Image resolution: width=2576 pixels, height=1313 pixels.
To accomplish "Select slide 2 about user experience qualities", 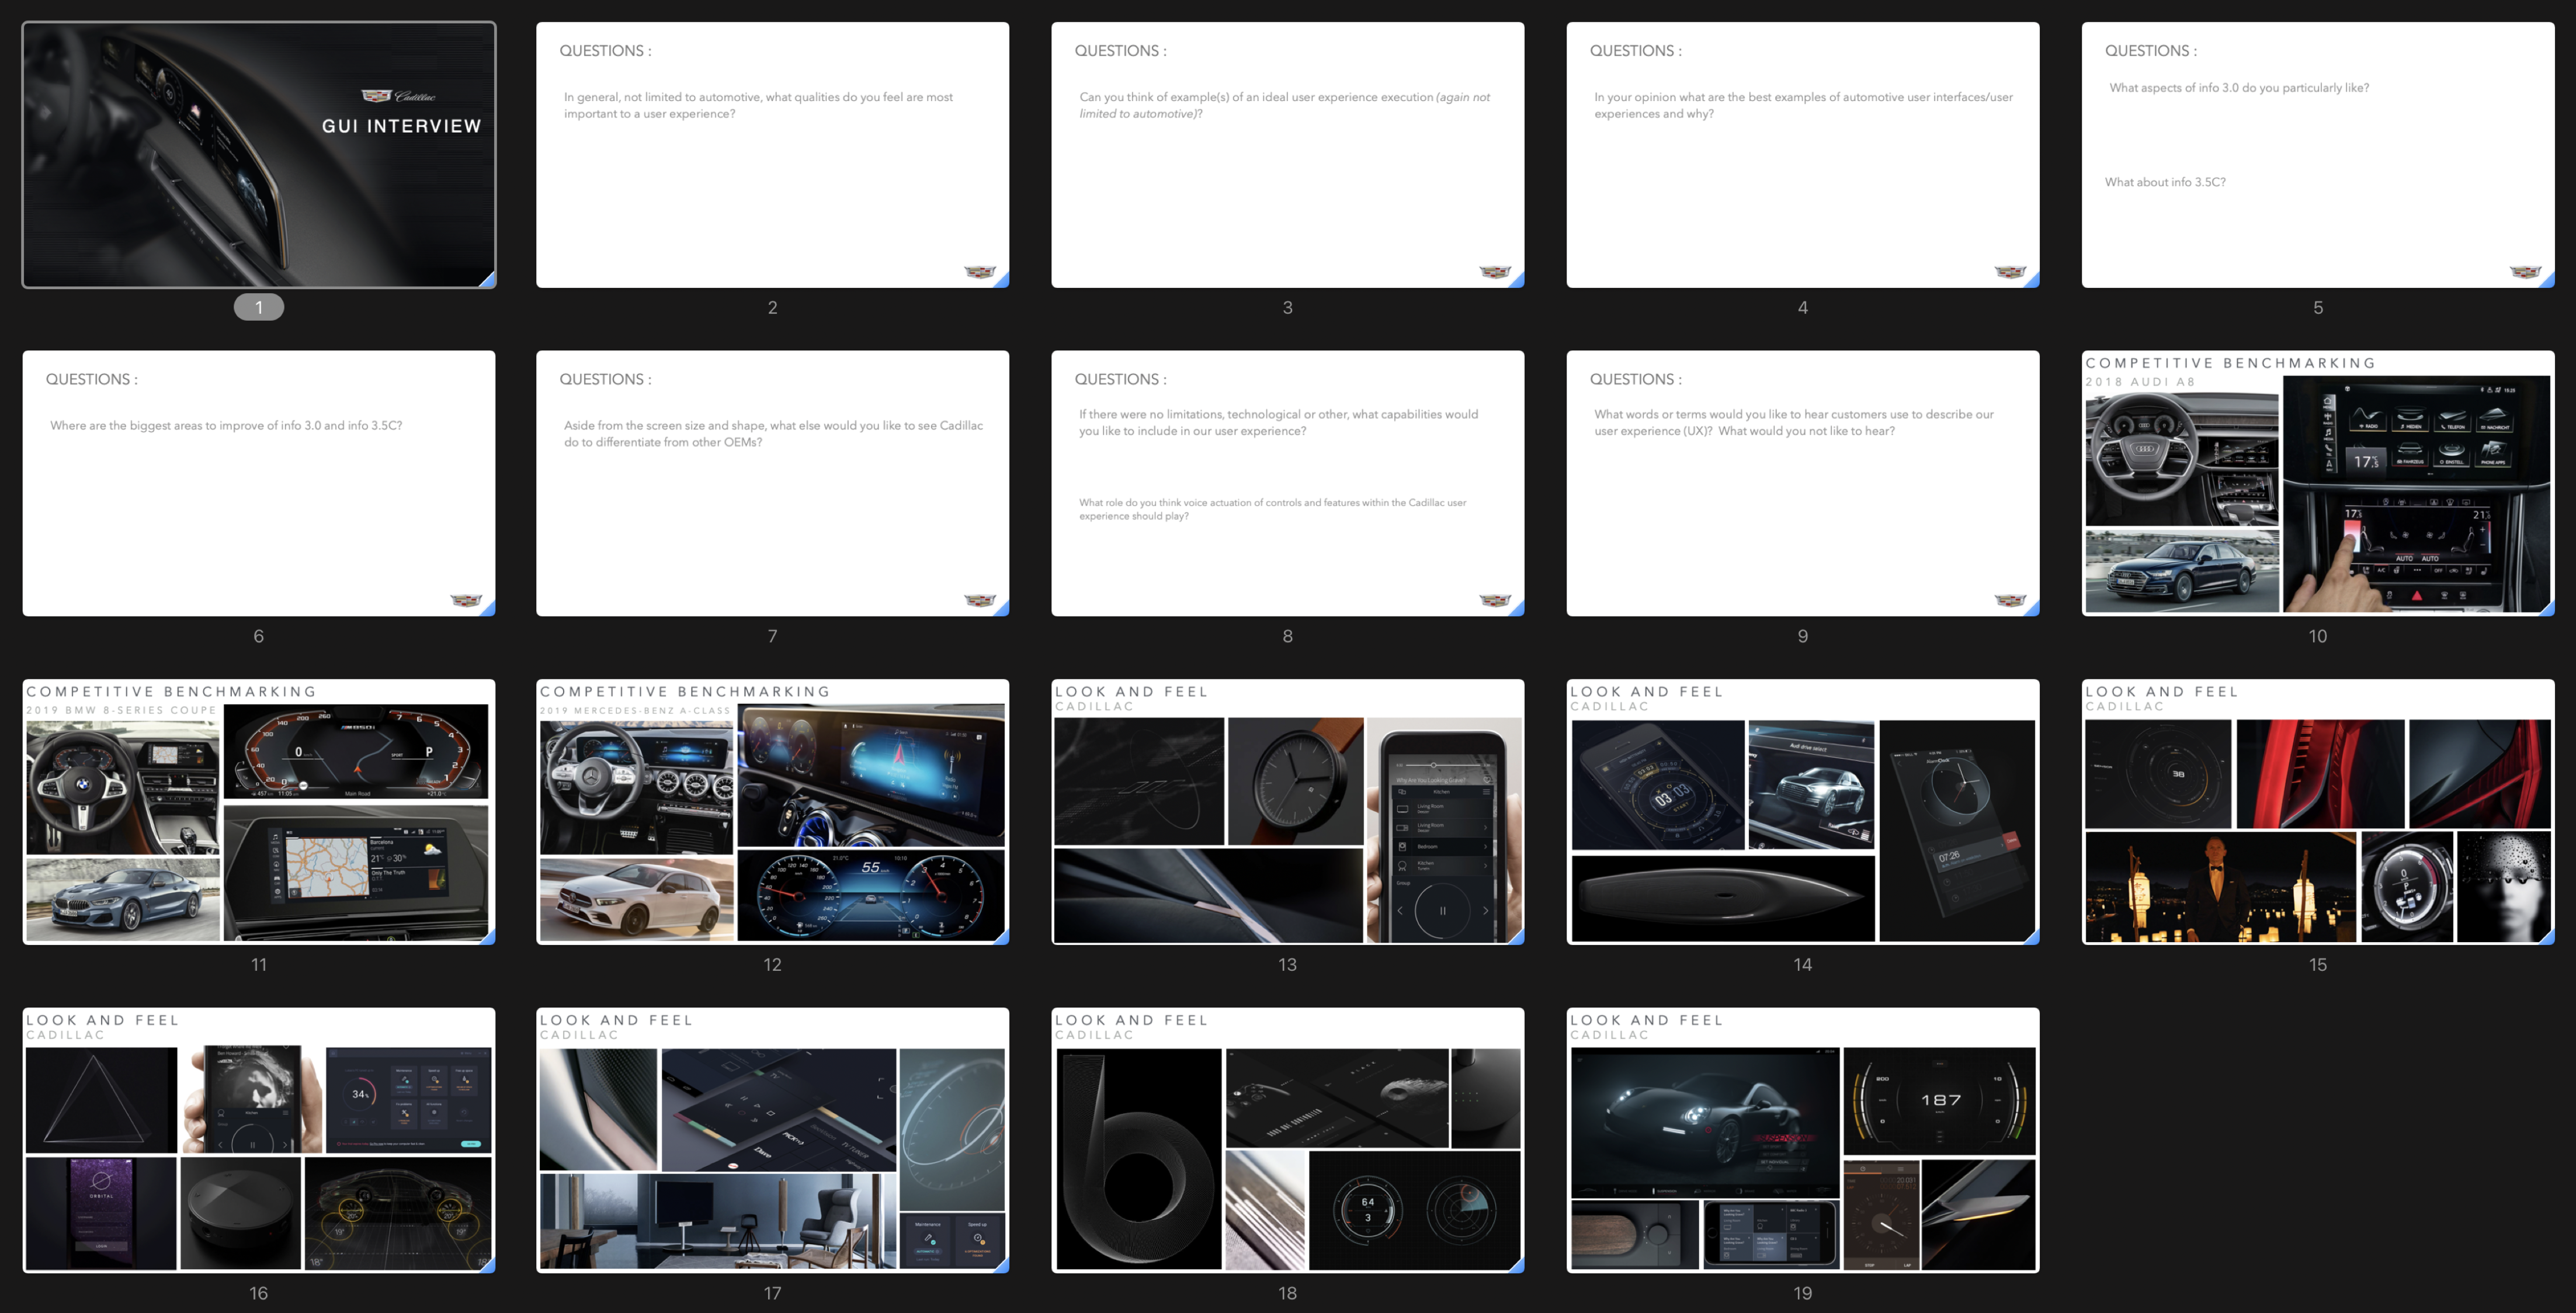I will pyautogui.click(x=772, y=155).
